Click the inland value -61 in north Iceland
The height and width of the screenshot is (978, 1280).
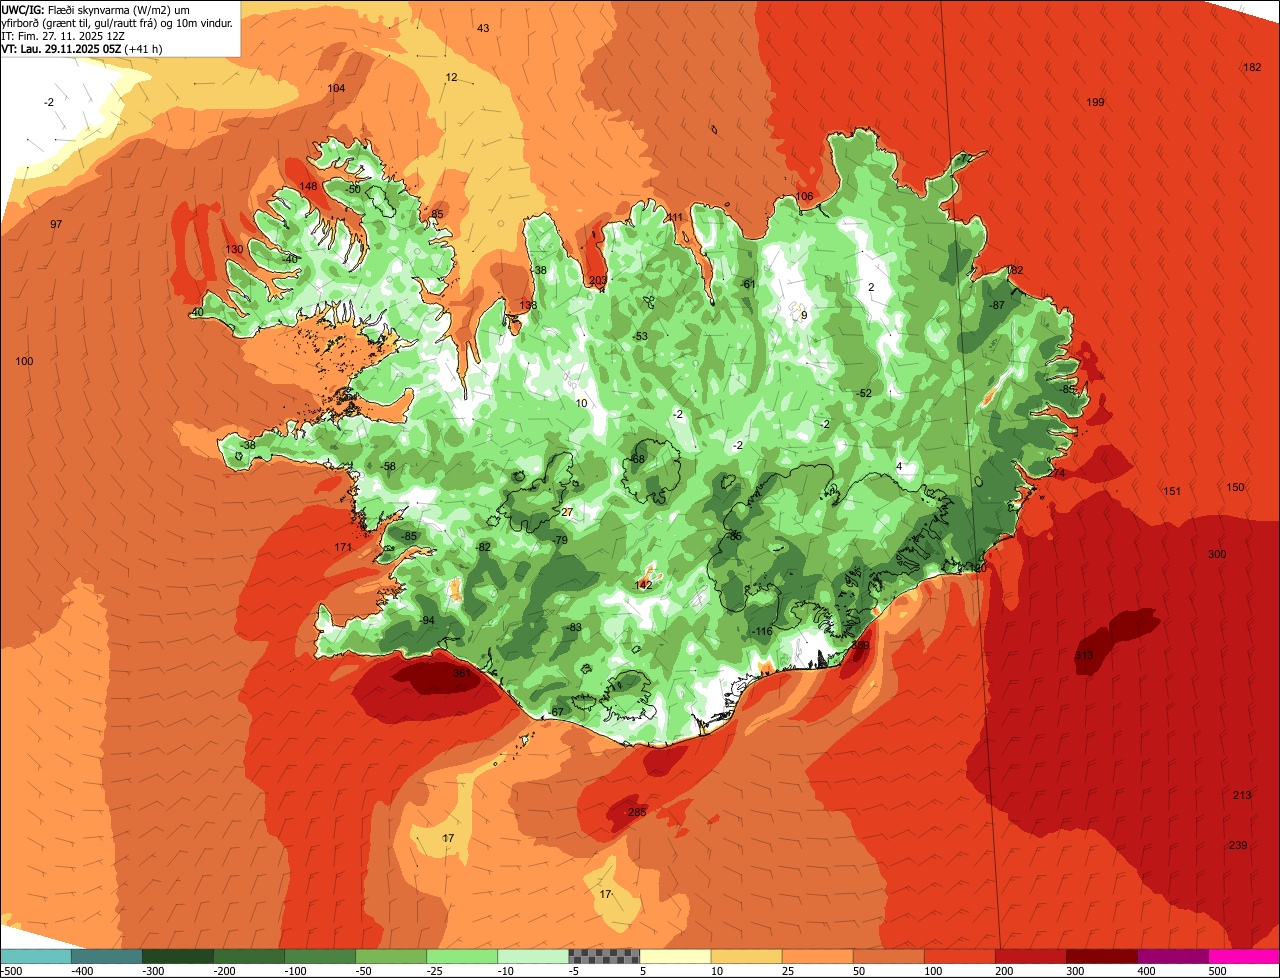(748, 284)
